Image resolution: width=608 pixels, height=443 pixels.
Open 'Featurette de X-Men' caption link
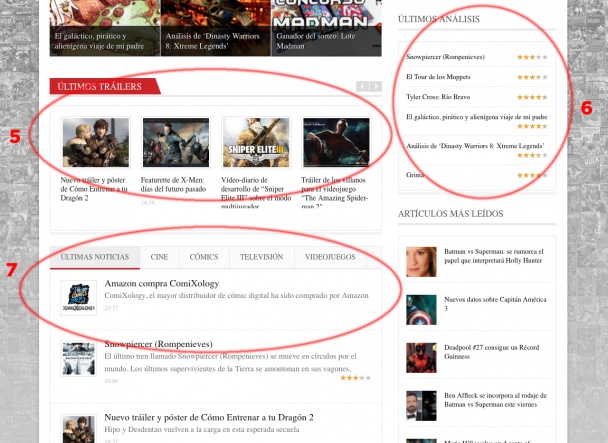pyautogui.click(x=173, y=185)
